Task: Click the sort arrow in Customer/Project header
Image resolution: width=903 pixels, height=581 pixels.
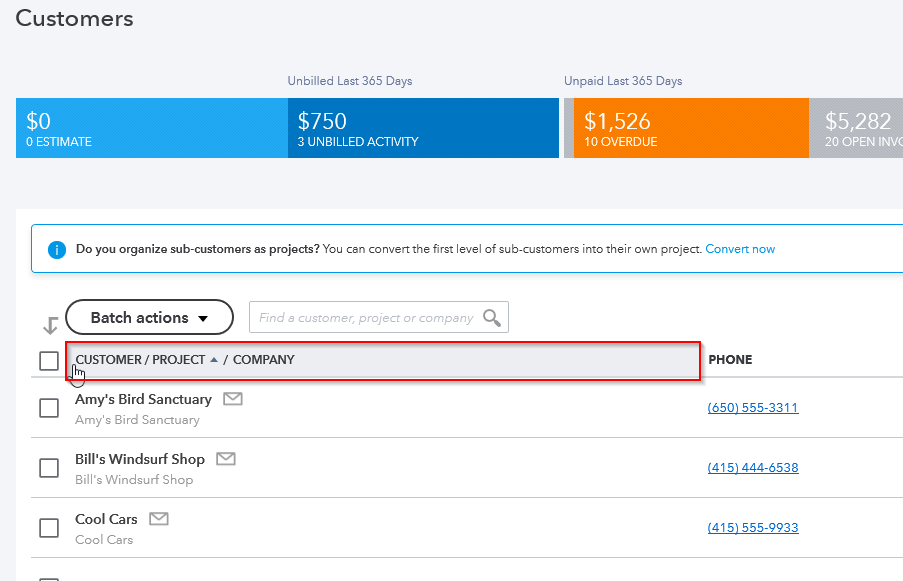Action: tap(214, 360)
